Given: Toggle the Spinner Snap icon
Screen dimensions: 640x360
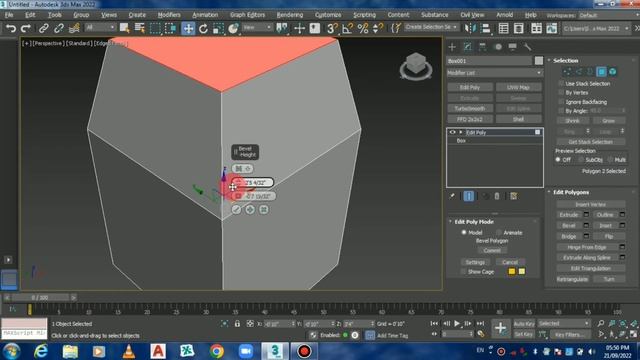Looking at the screenshot, I should point(378,28).
